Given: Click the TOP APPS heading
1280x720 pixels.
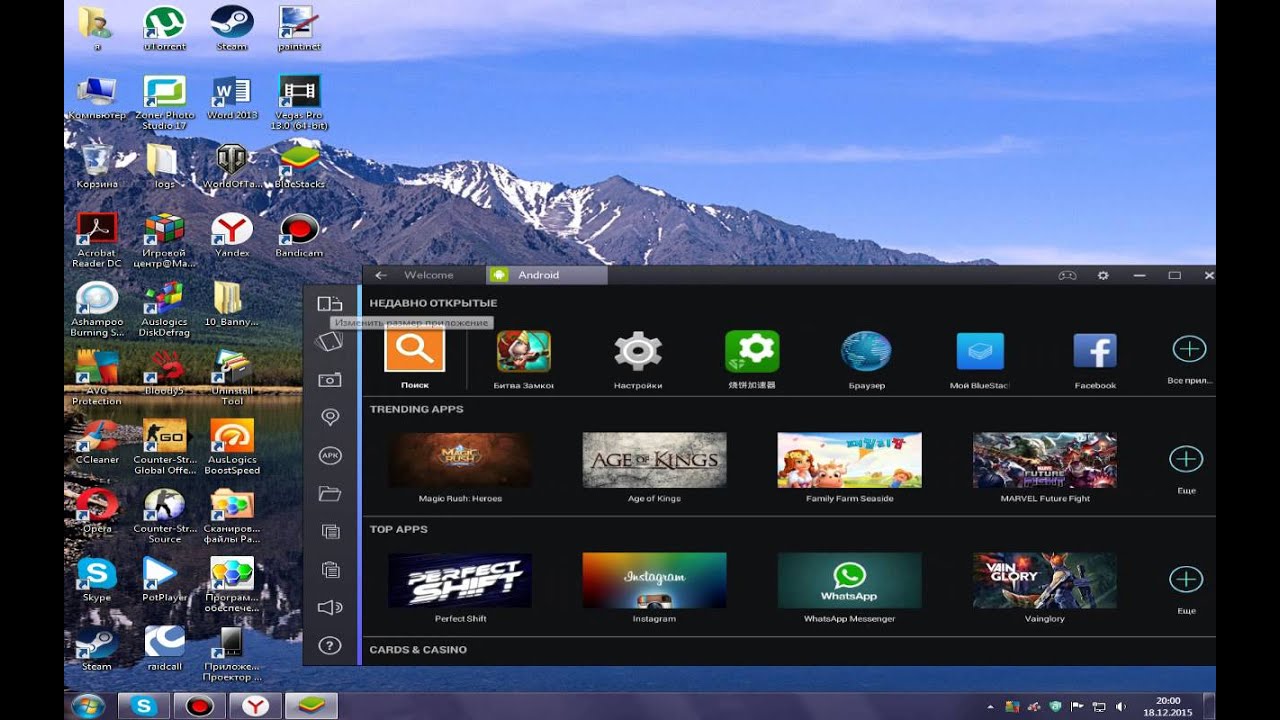Looking at the screenshot, I should tap(398, 529).
